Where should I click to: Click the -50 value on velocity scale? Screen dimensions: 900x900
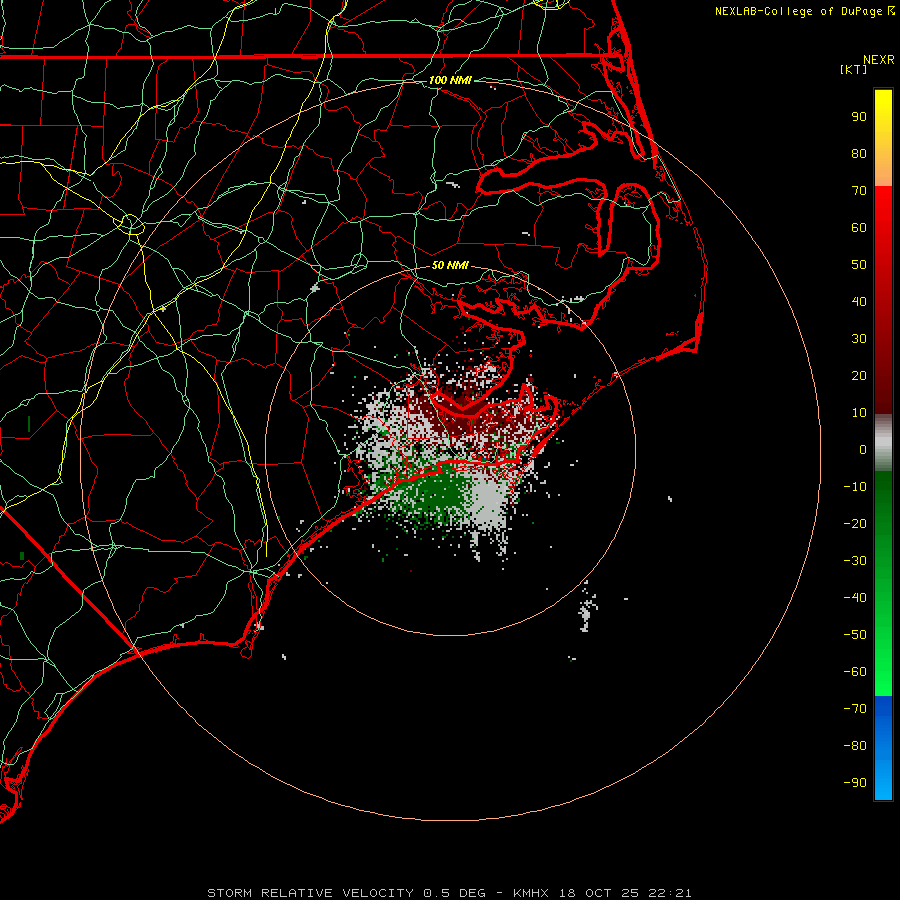click(x=855, y=635)
